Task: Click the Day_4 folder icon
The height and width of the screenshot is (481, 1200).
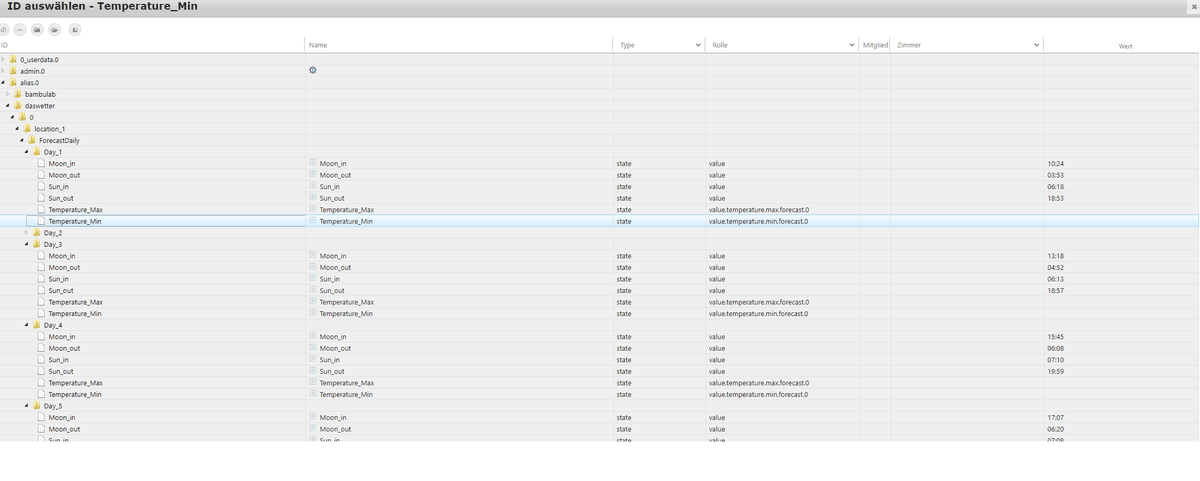Action: tap(37, 325)
